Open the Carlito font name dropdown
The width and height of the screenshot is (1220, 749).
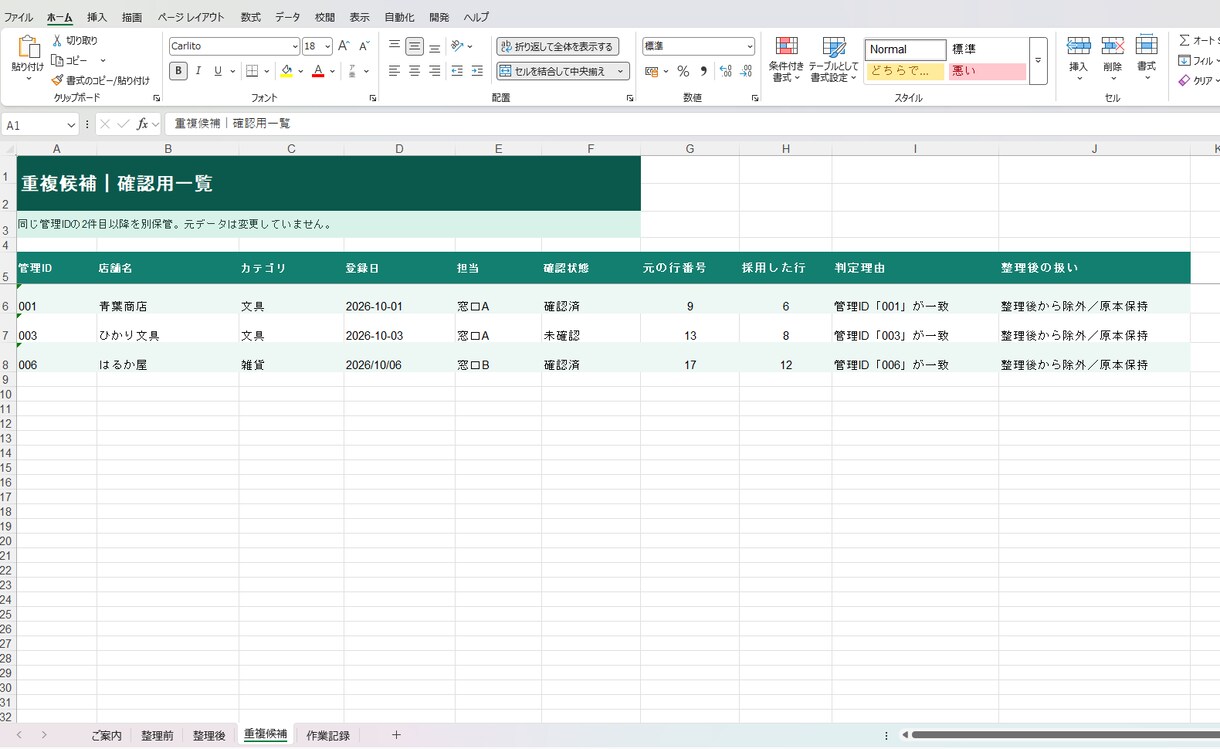(294, 46)
